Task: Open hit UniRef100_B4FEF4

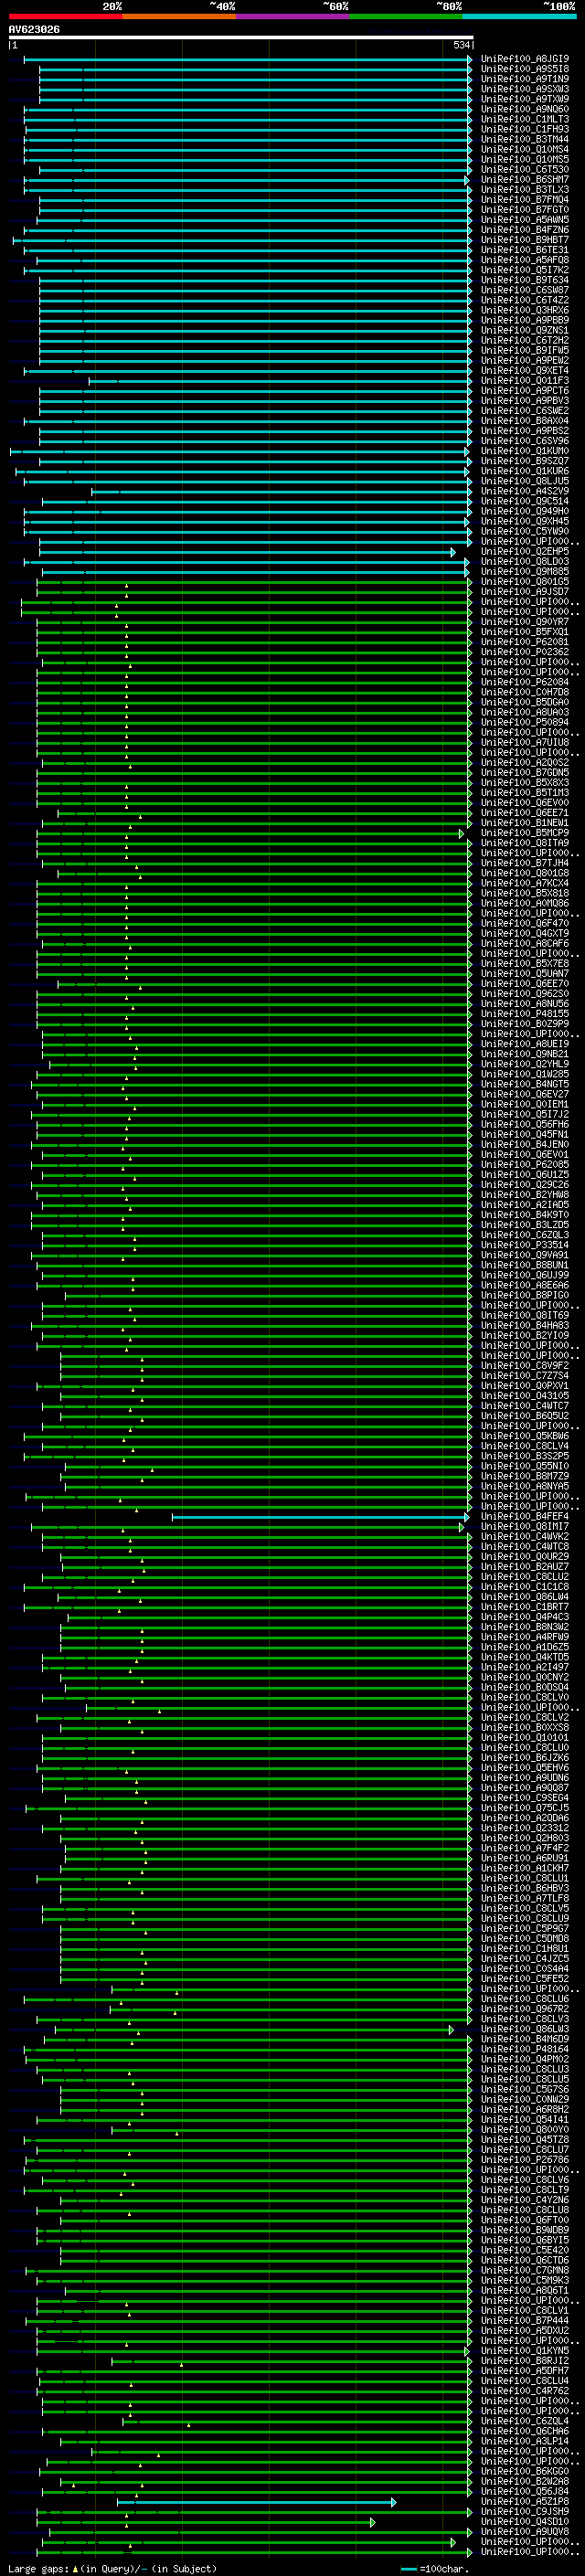Action: click(x=525, y=1517)
